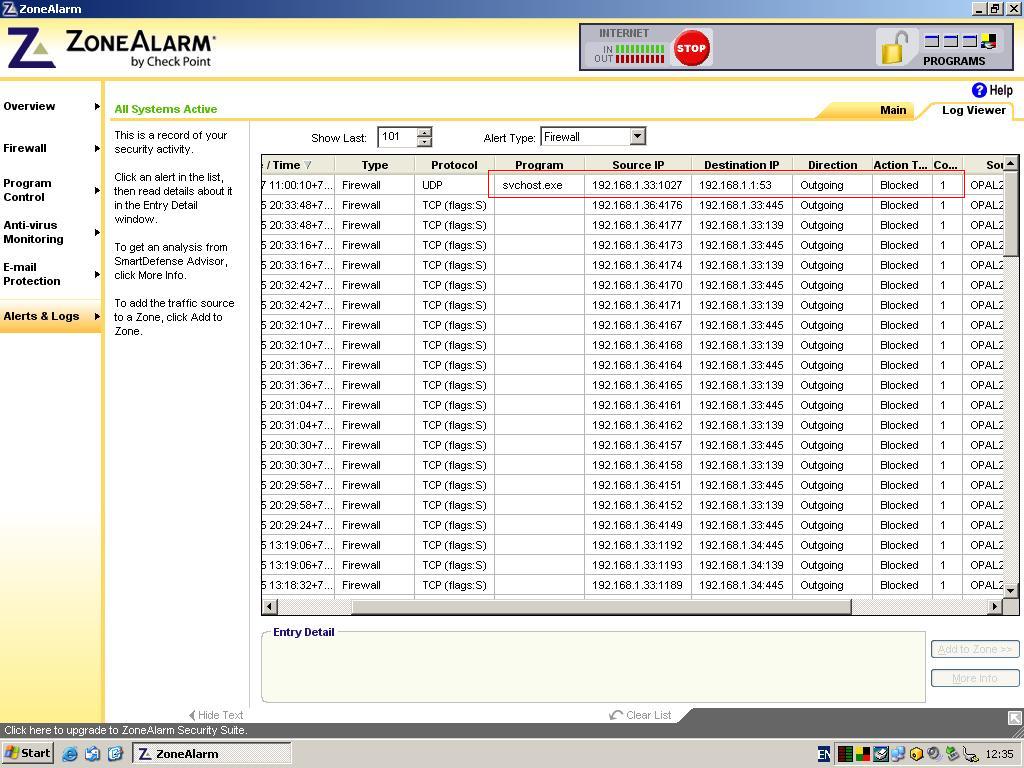Image resolution: width=1024 pixels, height=768 pixels.
Task: Click the ZoneAlarm taskbar button
Action: 212,754
